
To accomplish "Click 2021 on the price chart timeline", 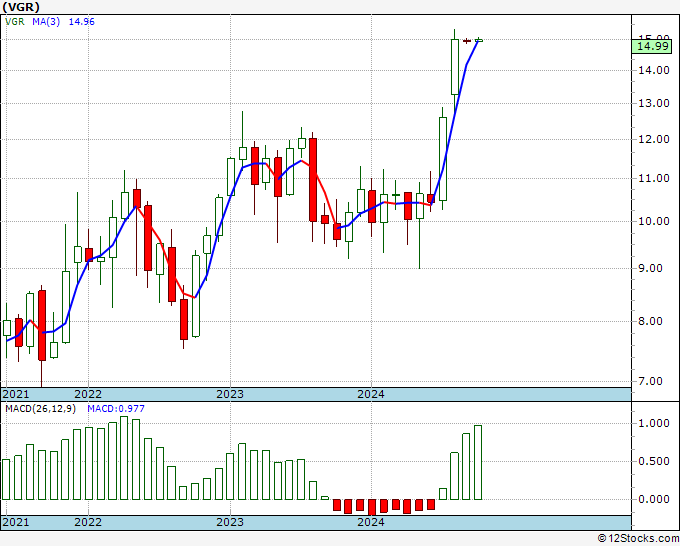I will click(x=16, y=394).
